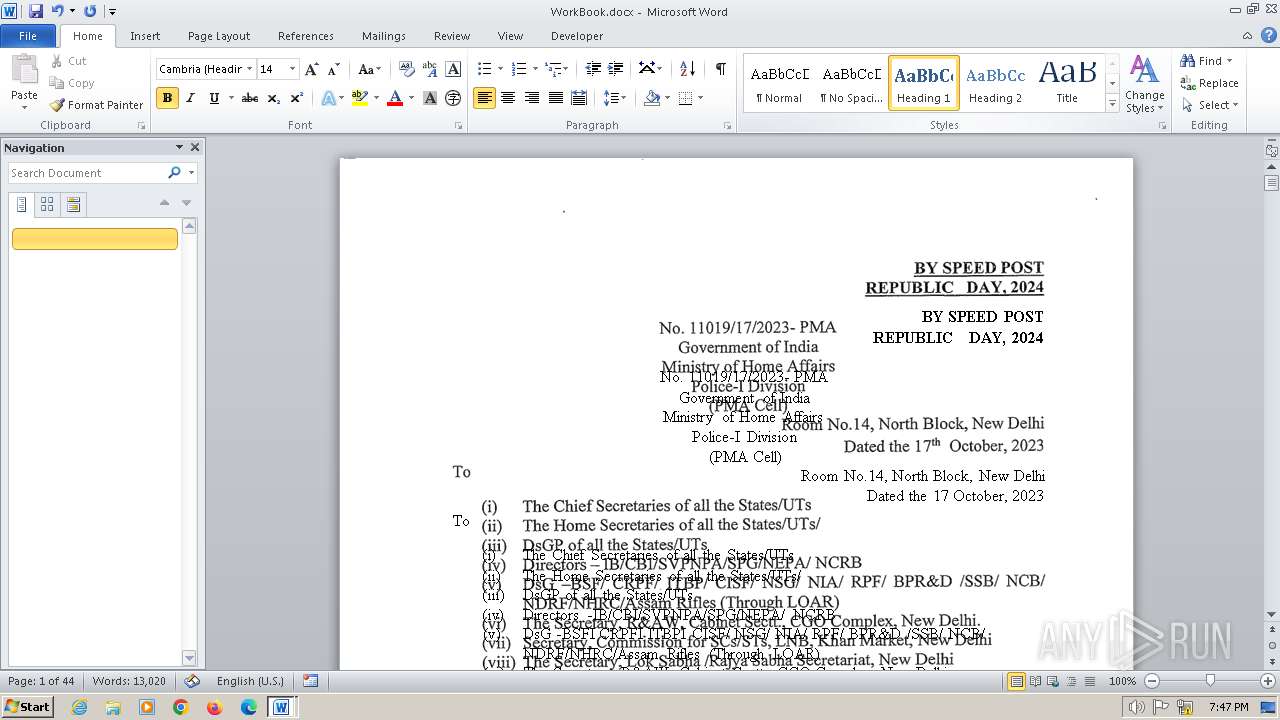Open the Find dropdown arrow
1280x720 pixels.
1229,61
